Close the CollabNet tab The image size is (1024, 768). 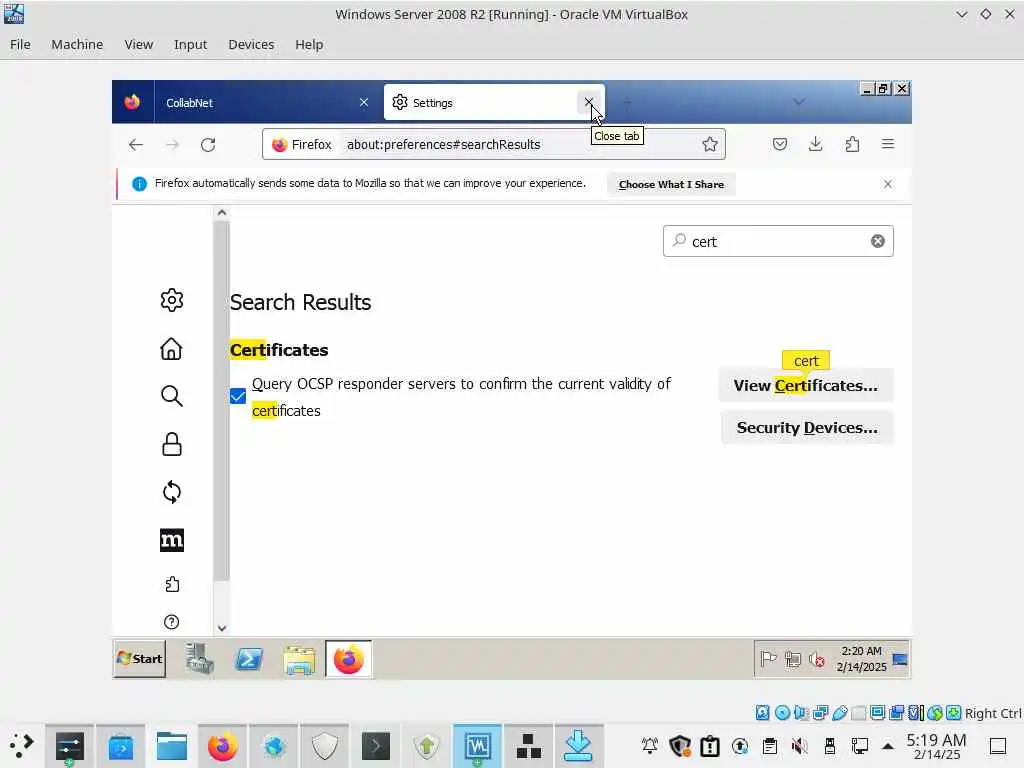(364, 103)
